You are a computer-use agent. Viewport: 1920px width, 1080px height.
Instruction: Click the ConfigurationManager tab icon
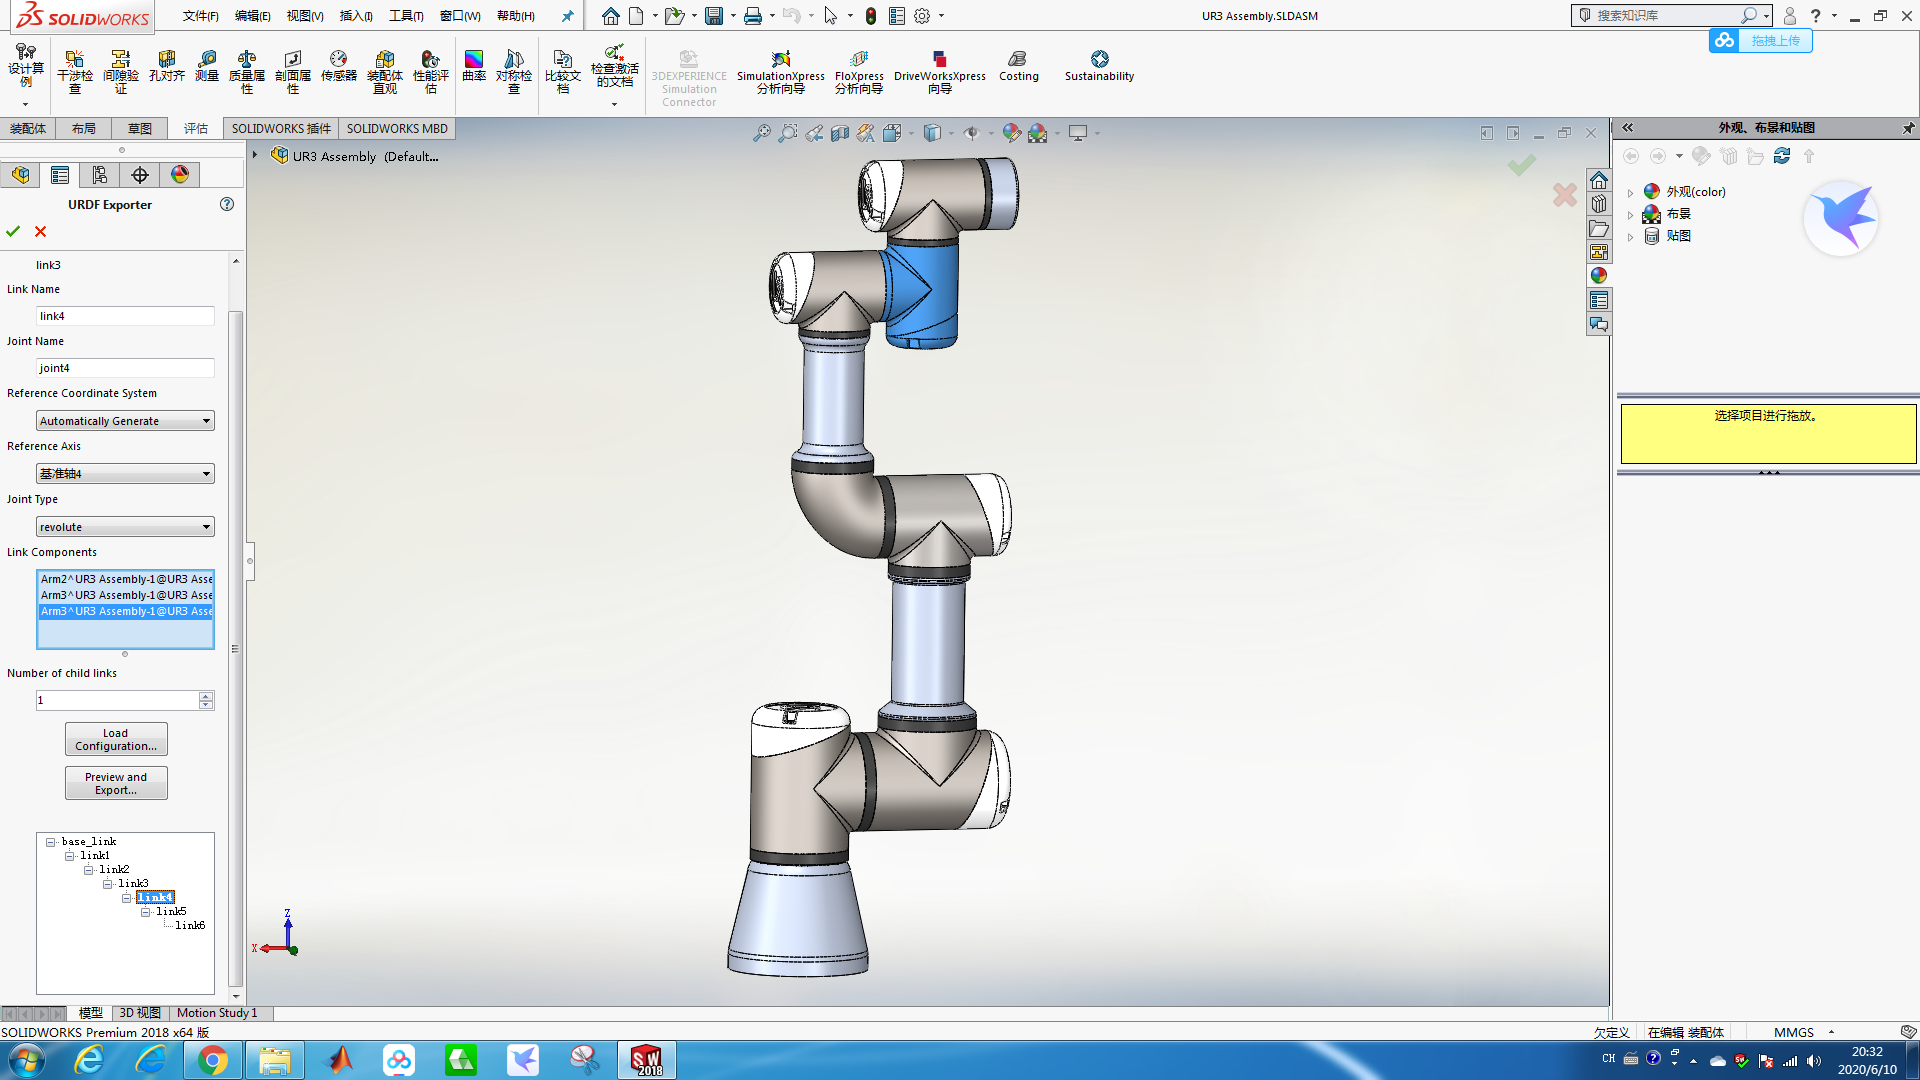[x=100, y=175]
